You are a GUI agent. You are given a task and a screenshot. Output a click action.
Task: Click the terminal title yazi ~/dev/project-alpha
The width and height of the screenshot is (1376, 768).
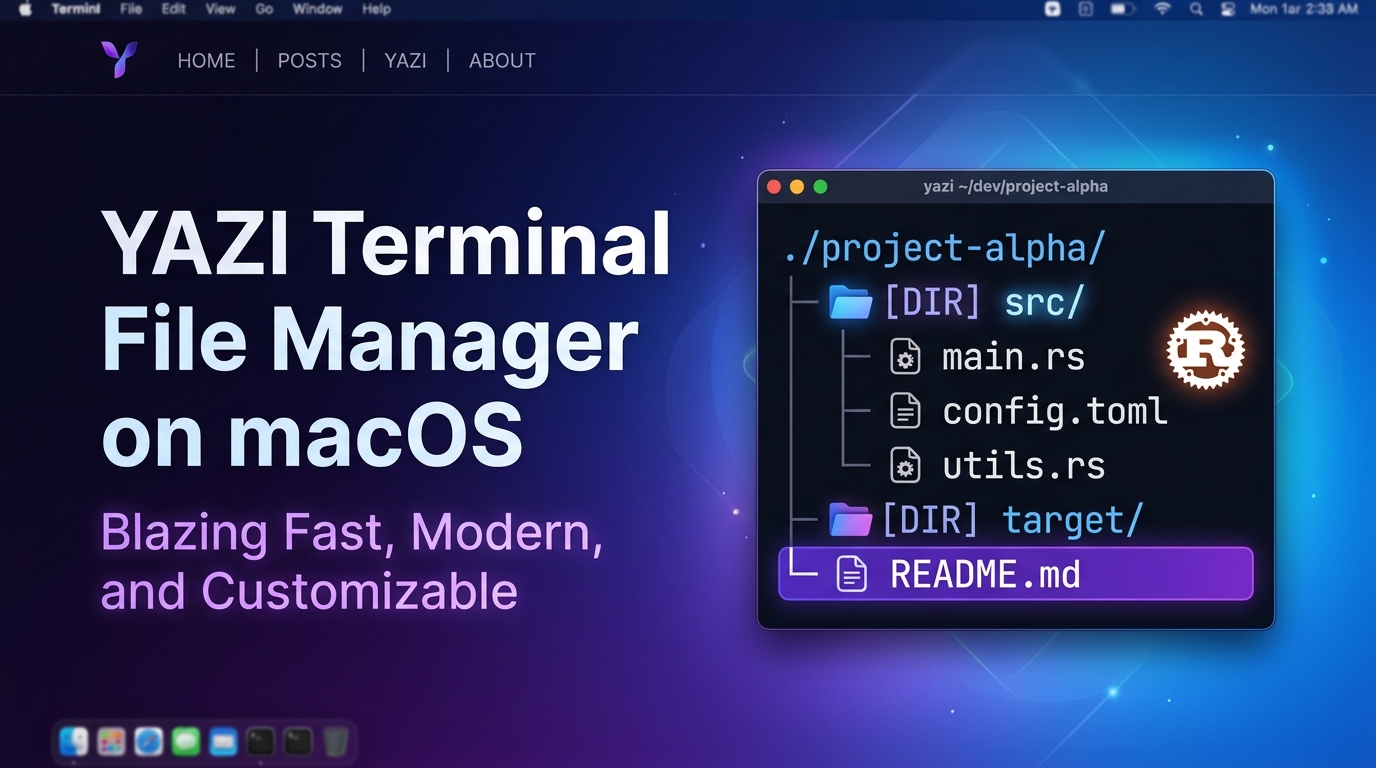1015,187
